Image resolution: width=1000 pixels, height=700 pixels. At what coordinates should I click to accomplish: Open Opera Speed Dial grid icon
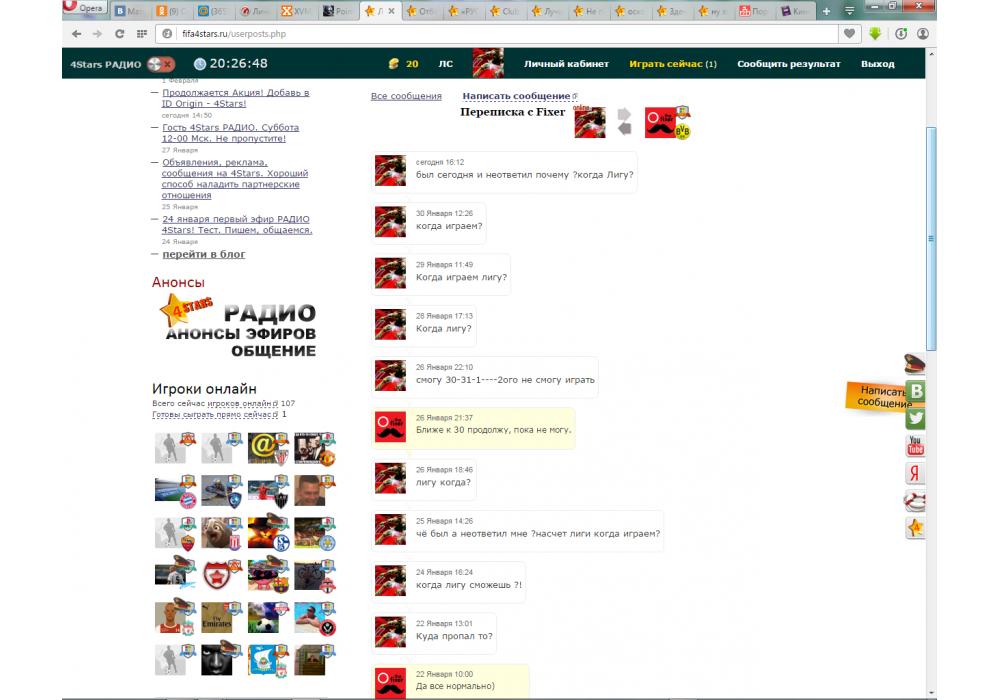tap(142, 34)
